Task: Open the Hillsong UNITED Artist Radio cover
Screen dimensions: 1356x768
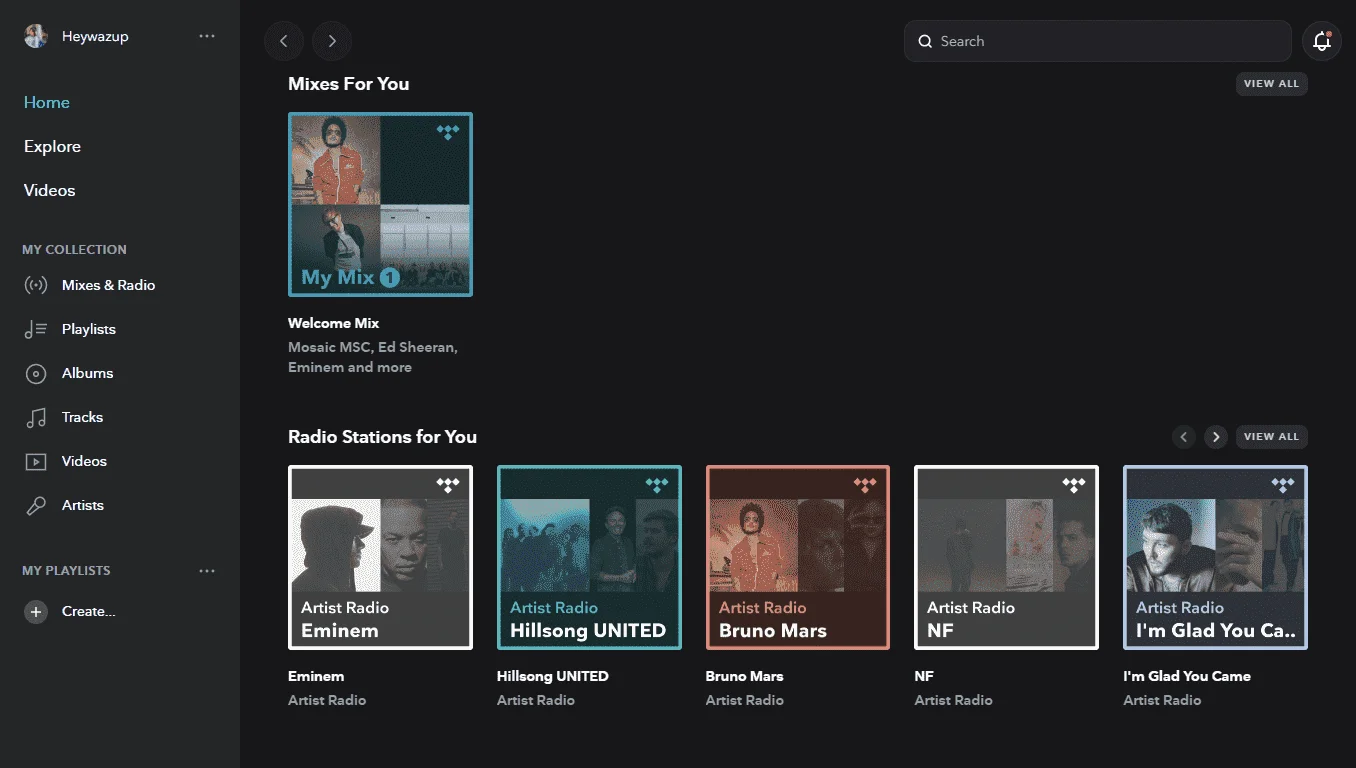Action: (x=589, y=557)
